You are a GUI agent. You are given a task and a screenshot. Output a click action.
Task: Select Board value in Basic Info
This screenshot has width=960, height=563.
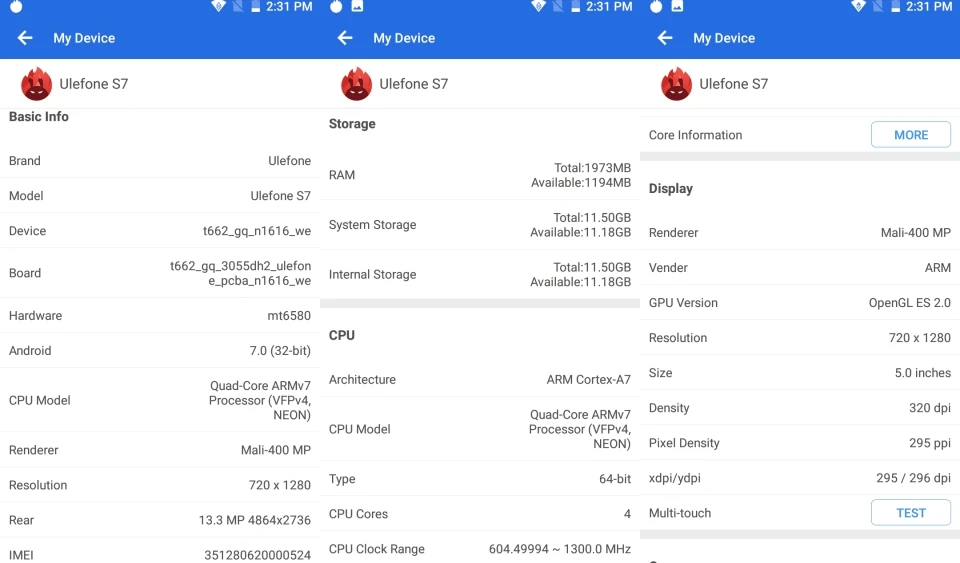(x=240, y=274)
